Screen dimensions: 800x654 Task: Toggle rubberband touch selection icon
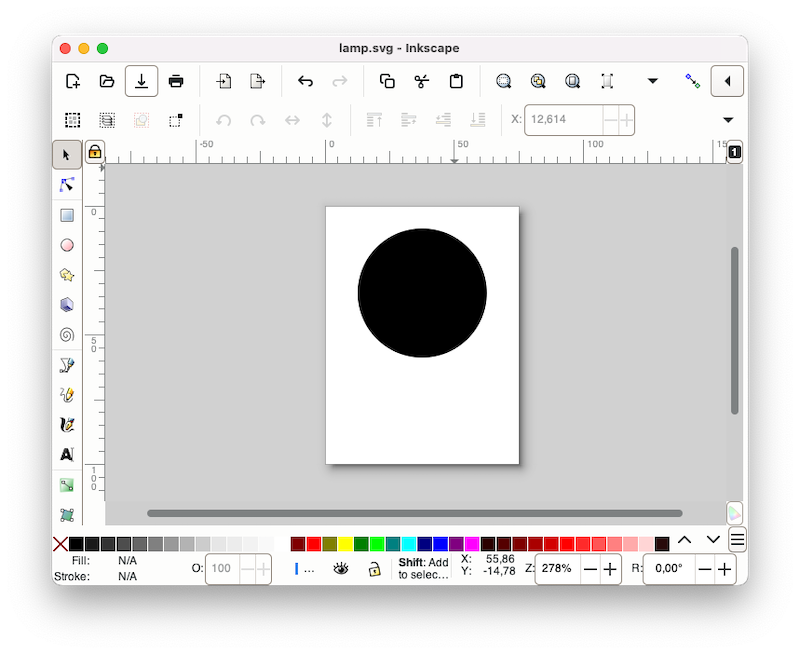point(176,120)
